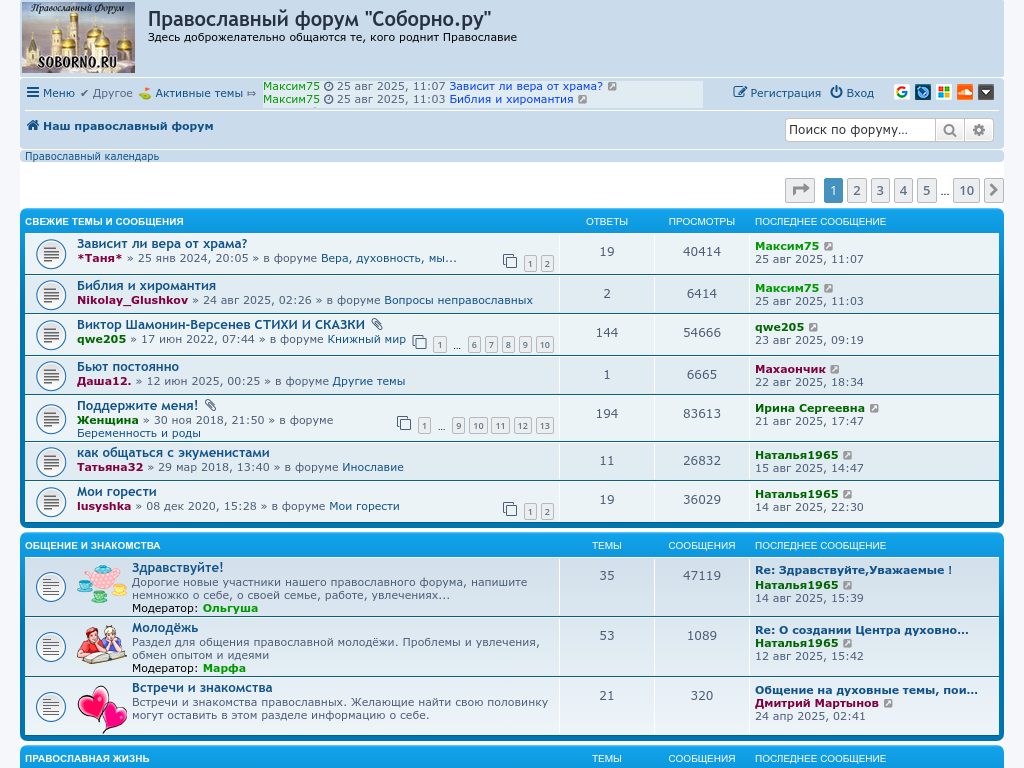Go to the next page arrow

[993, 191]
